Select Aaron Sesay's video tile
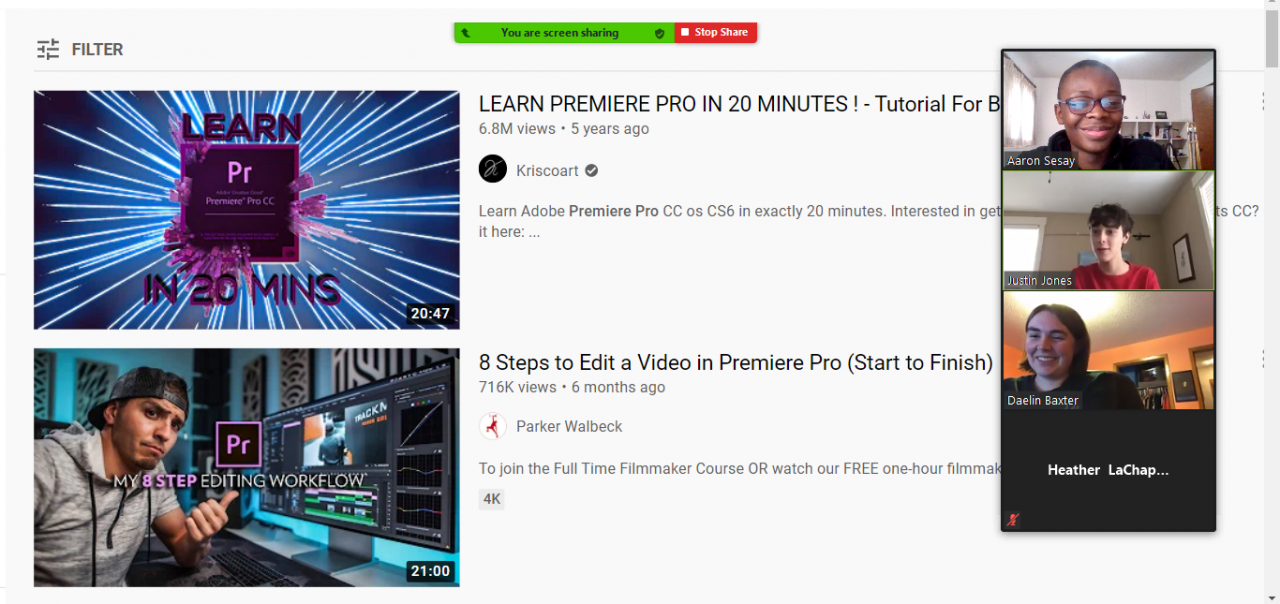This screenshot has height=604, width=1280. tap(1108, 110)
